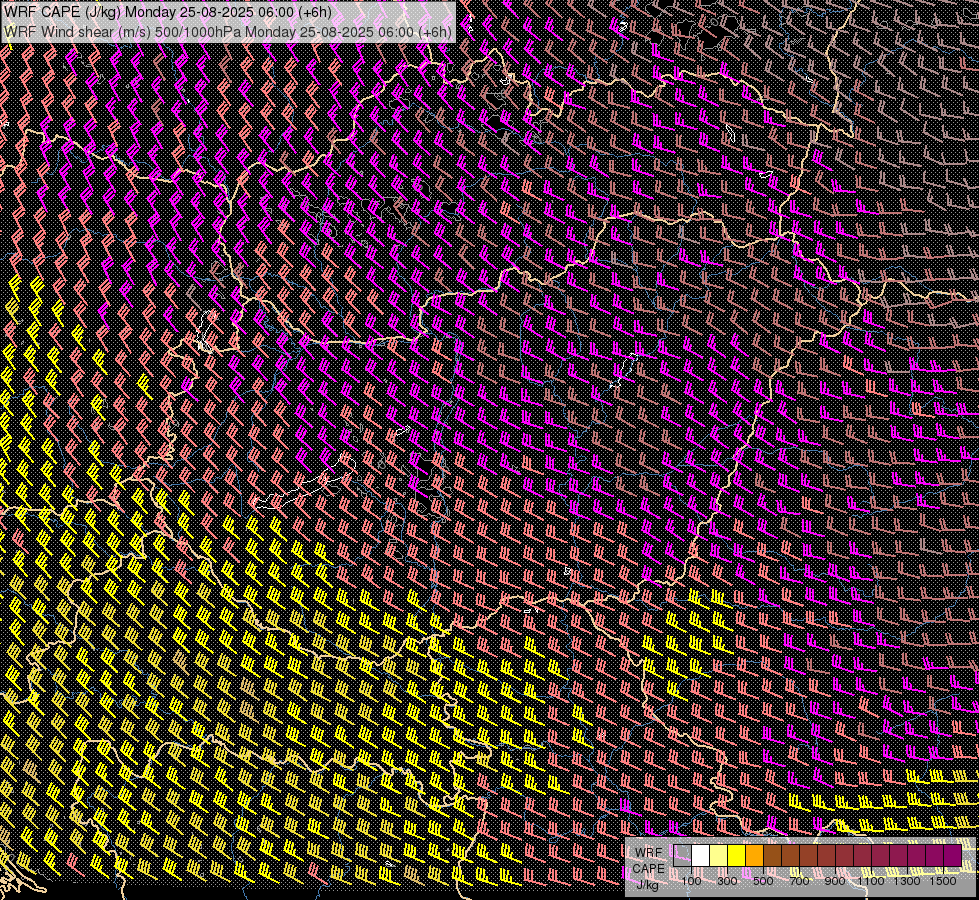Select the transparent first swatch of the CAPE legend
This screenshot has width=979, height=900.
[x=682, y=856]
